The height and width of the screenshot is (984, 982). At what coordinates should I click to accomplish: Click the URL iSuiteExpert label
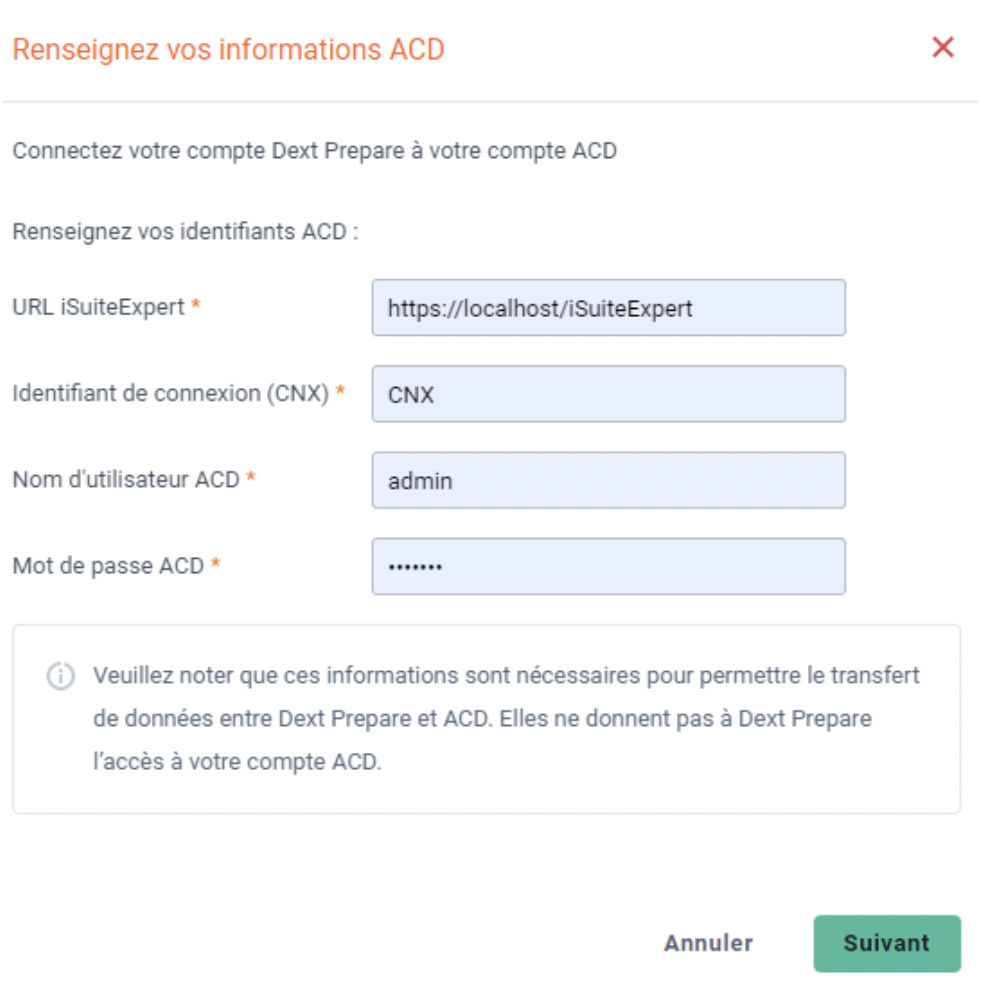pos(99,307)
